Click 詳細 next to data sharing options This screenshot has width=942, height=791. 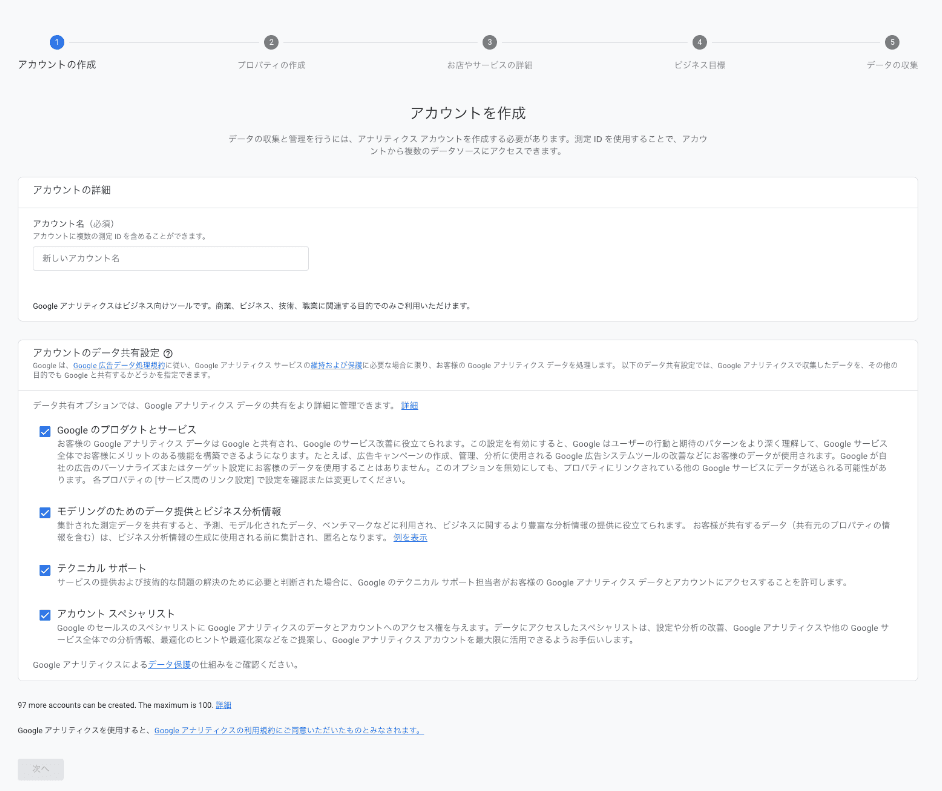pos(411,404)
